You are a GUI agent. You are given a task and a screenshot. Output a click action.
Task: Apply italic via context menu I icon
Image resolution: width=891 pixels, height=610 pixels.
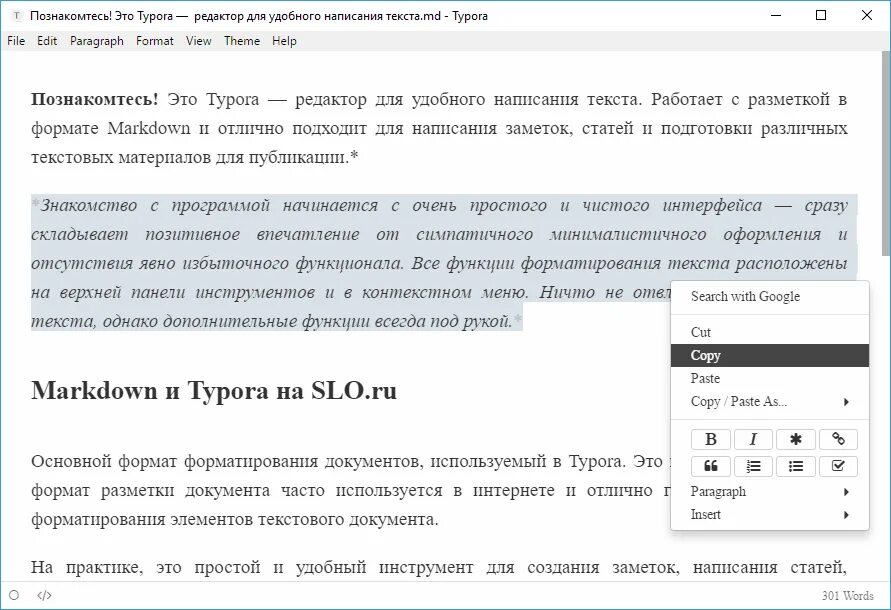(753, 439)
